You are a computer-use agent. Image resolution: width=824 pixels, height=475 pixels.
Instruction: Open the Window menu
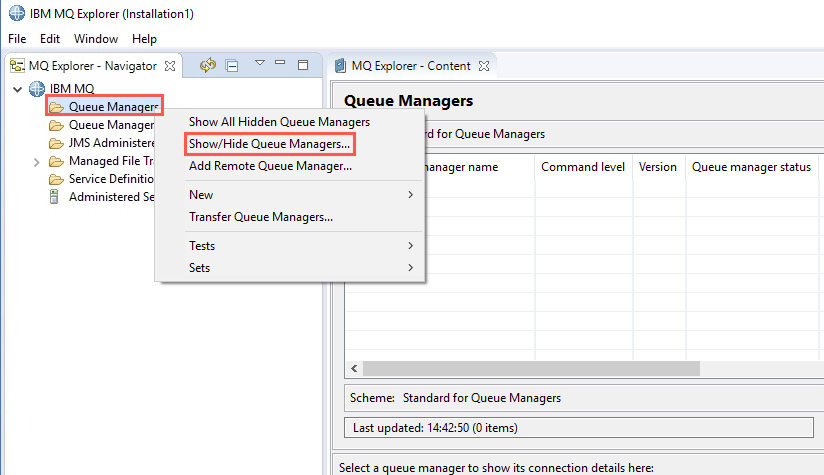coord(96,39)
